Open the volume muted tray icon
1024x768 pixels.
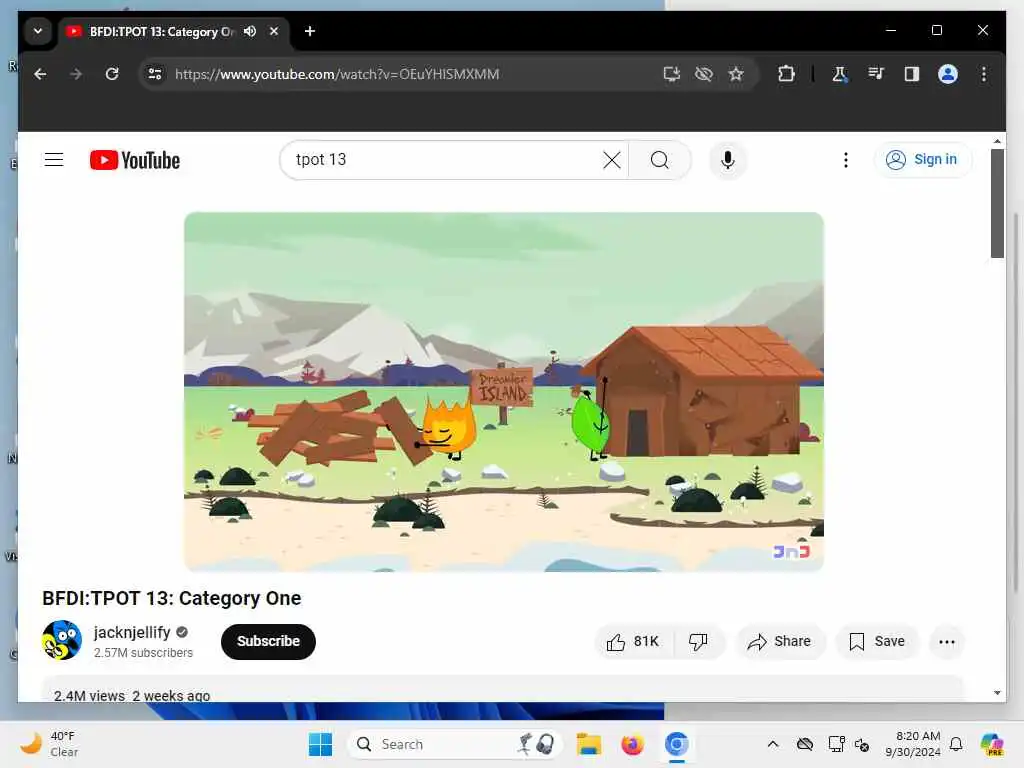click(x=862, y=744)
